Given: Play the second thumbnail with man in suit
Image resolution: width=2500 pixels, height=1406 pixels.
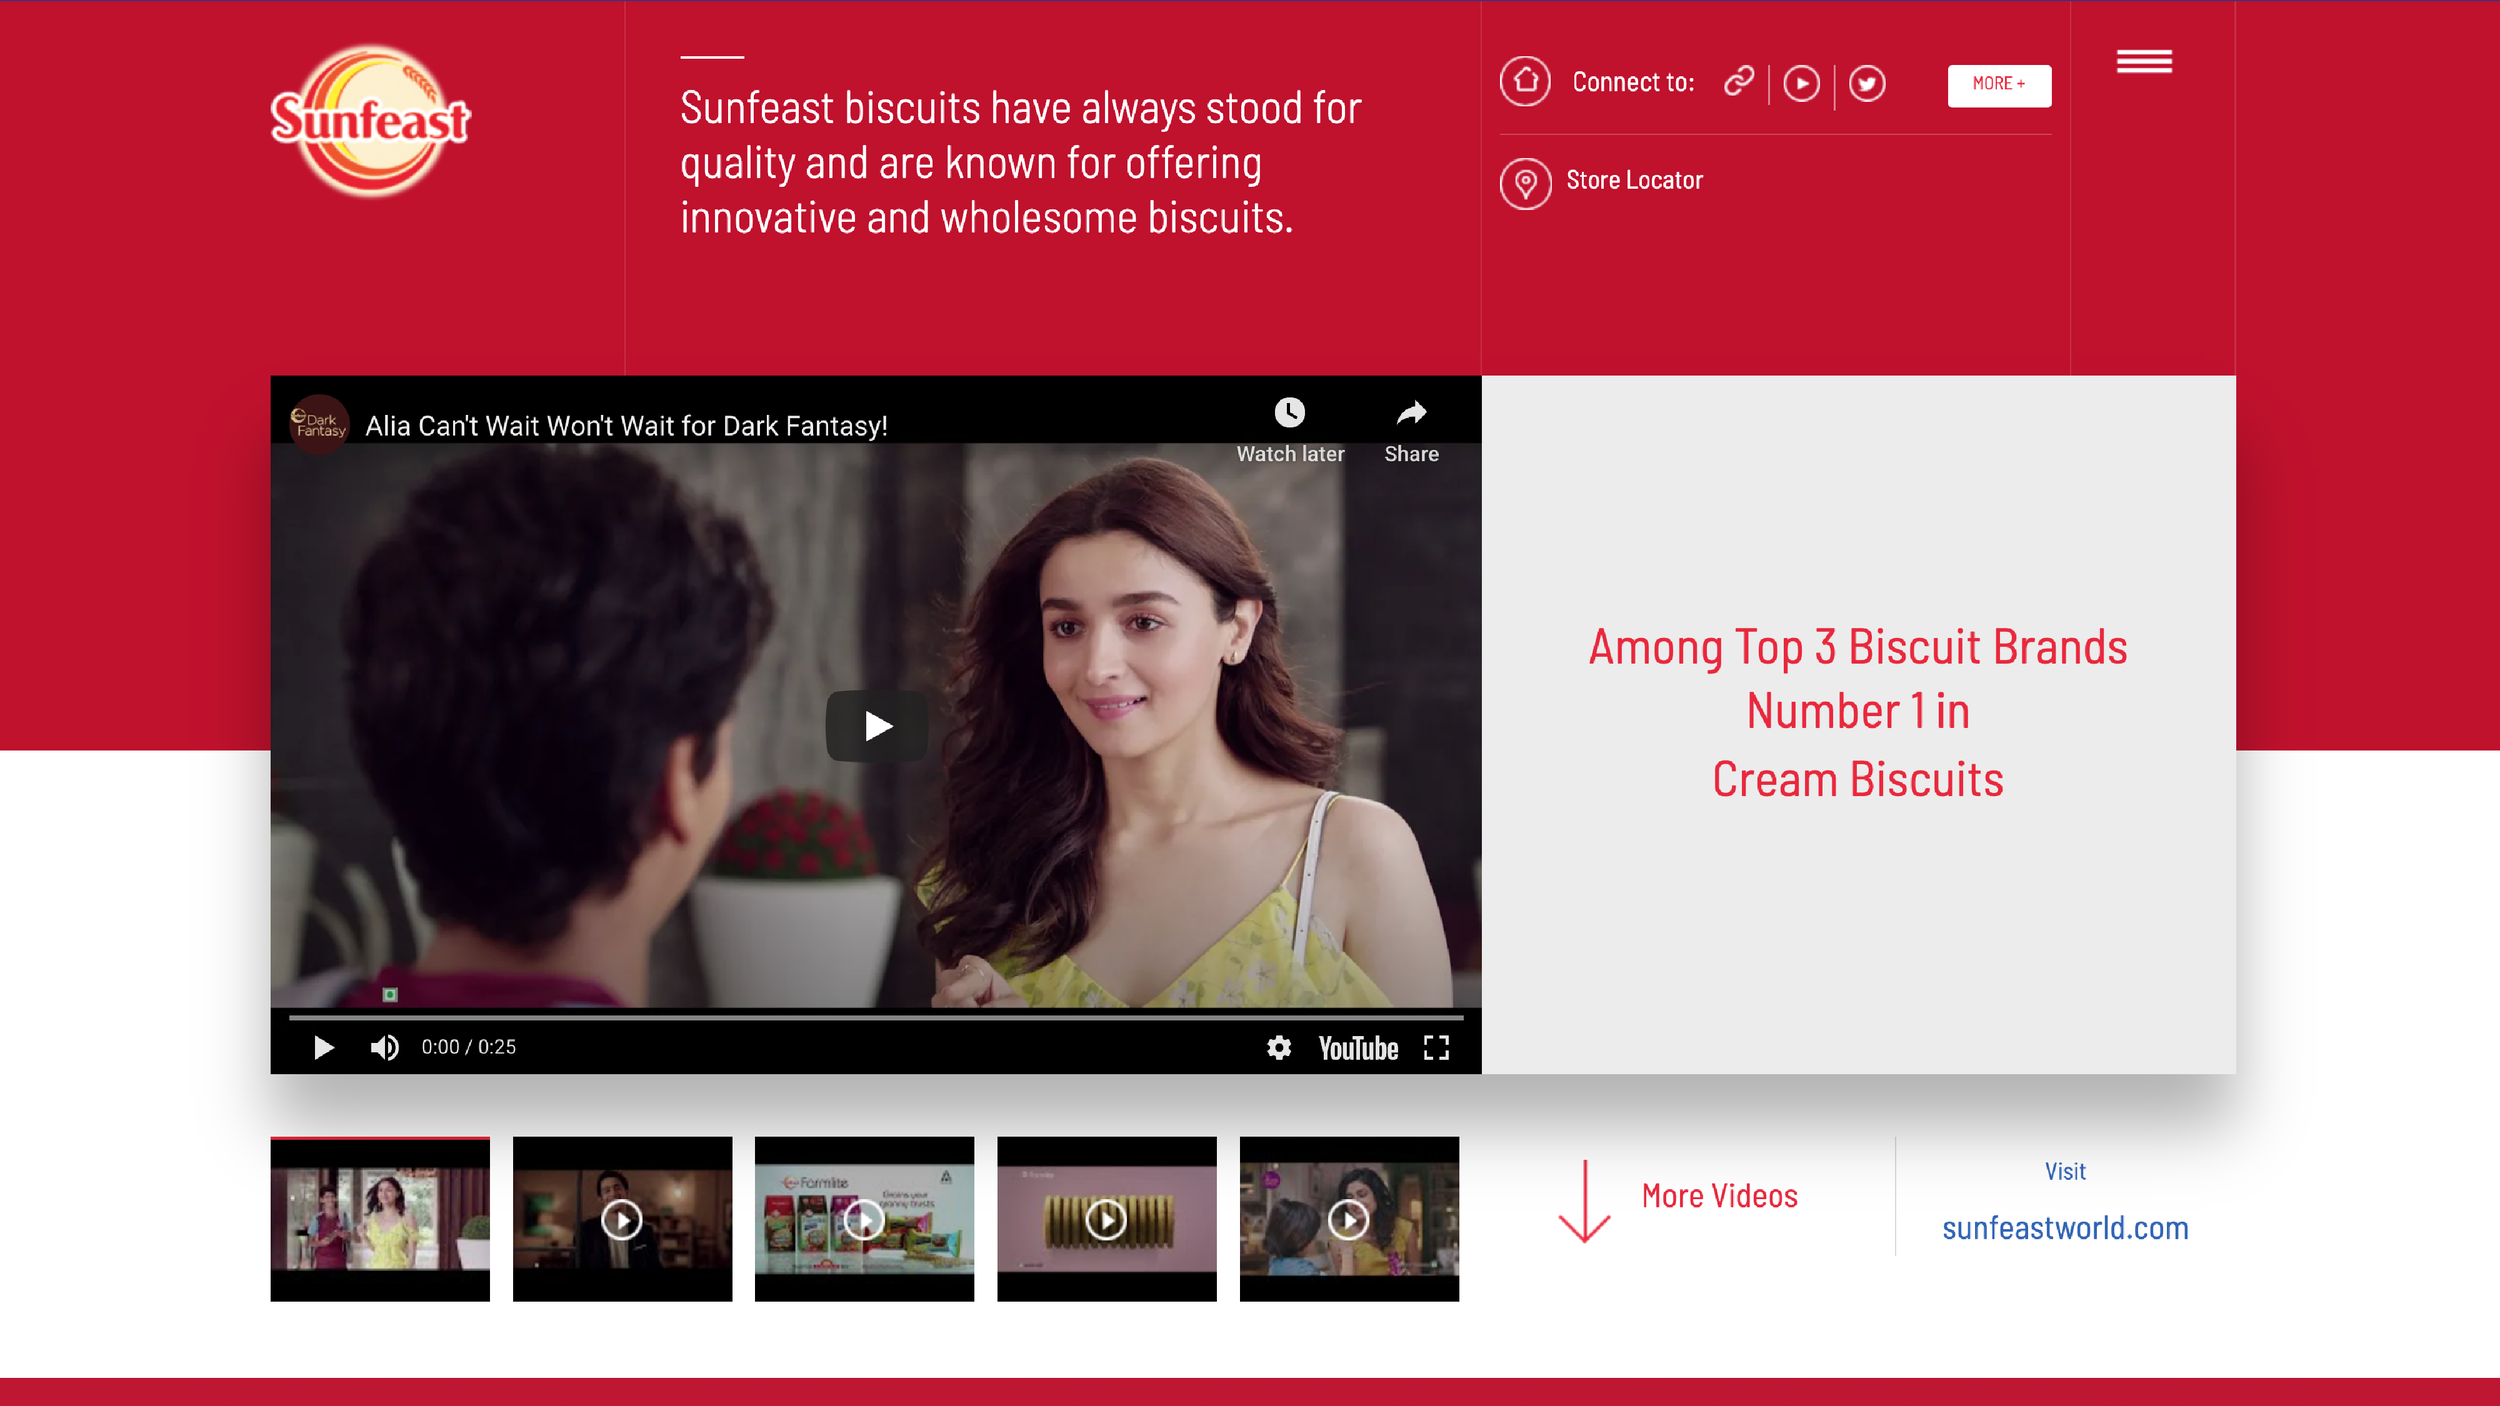Looking at the screenshot, I should coord(622,1219).
